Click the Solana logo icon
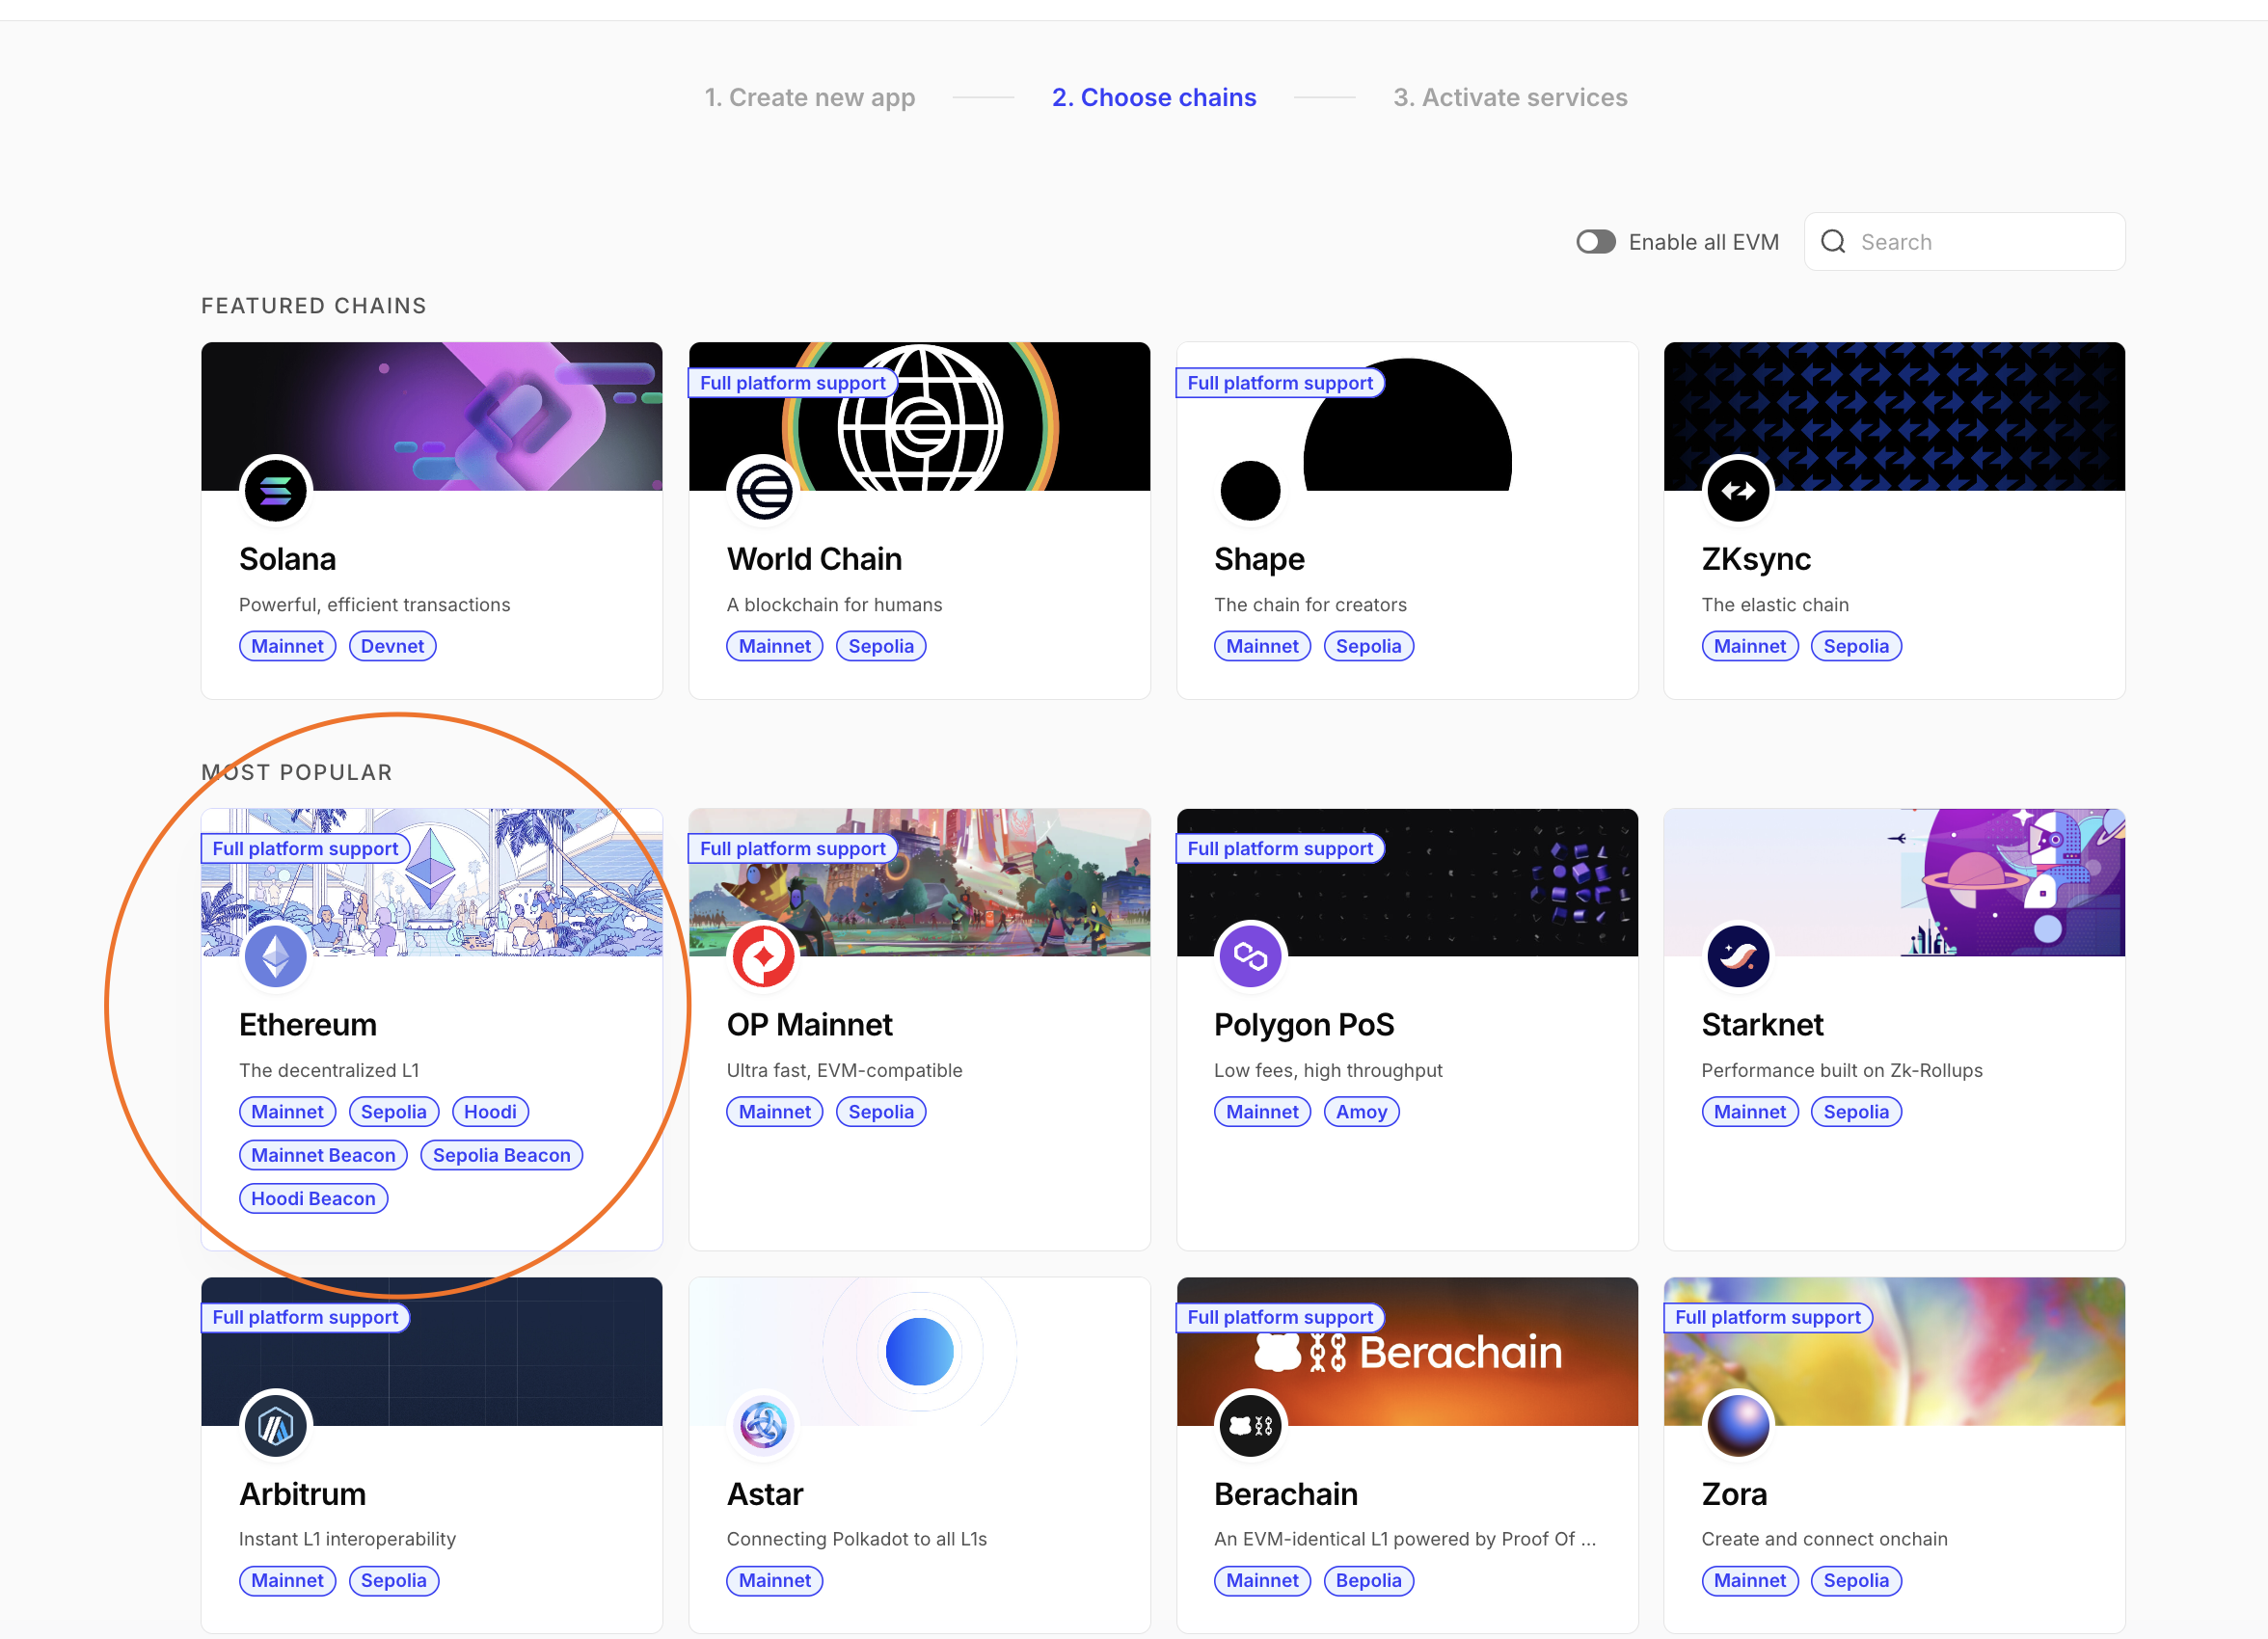The height and width of the screenshot is (1639, 2268). 275,490
